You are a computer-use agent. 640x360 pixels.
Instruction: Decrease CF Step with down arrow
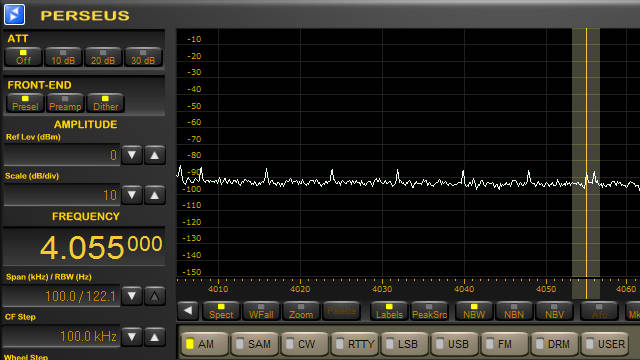click(x=131, y=337)
